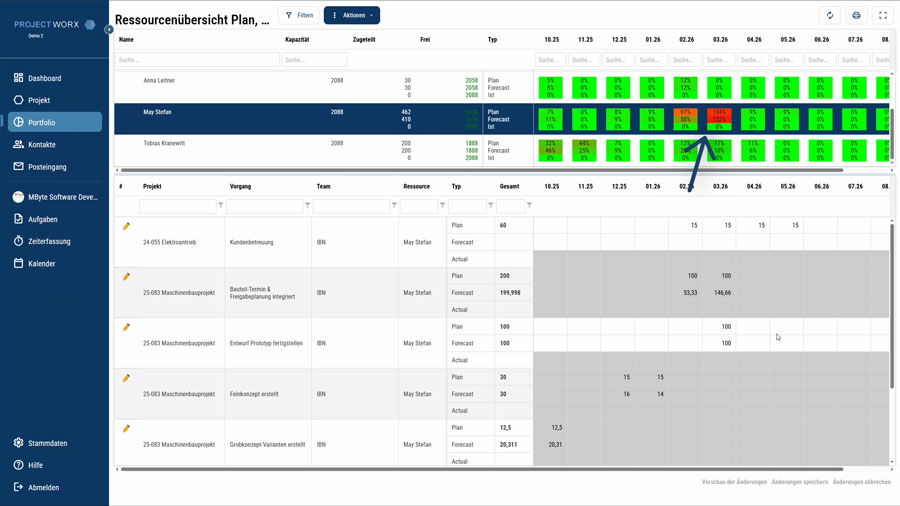Viewport: 900px width, 506px height.
Task: Click the refresh icon in the top toolbar
Action: (x=829, y=15)
